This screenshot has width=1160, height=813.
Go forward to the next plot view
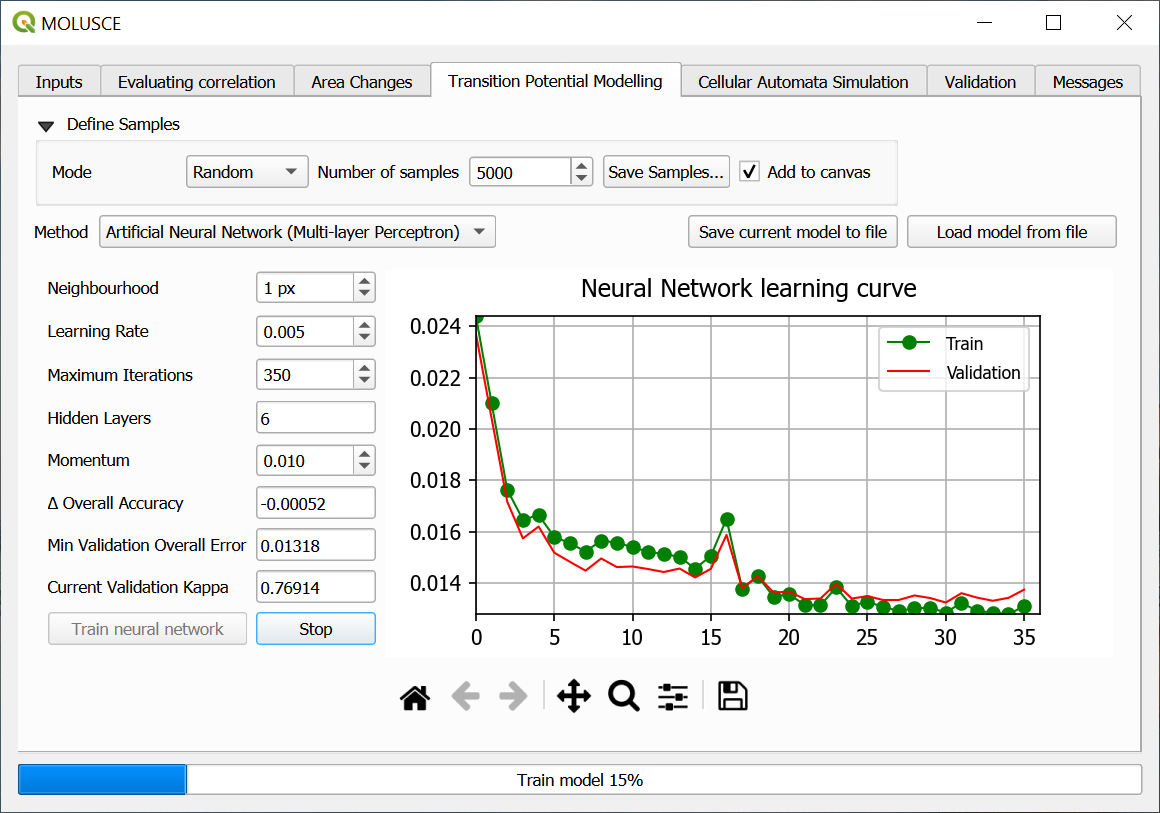coord(513,697)
